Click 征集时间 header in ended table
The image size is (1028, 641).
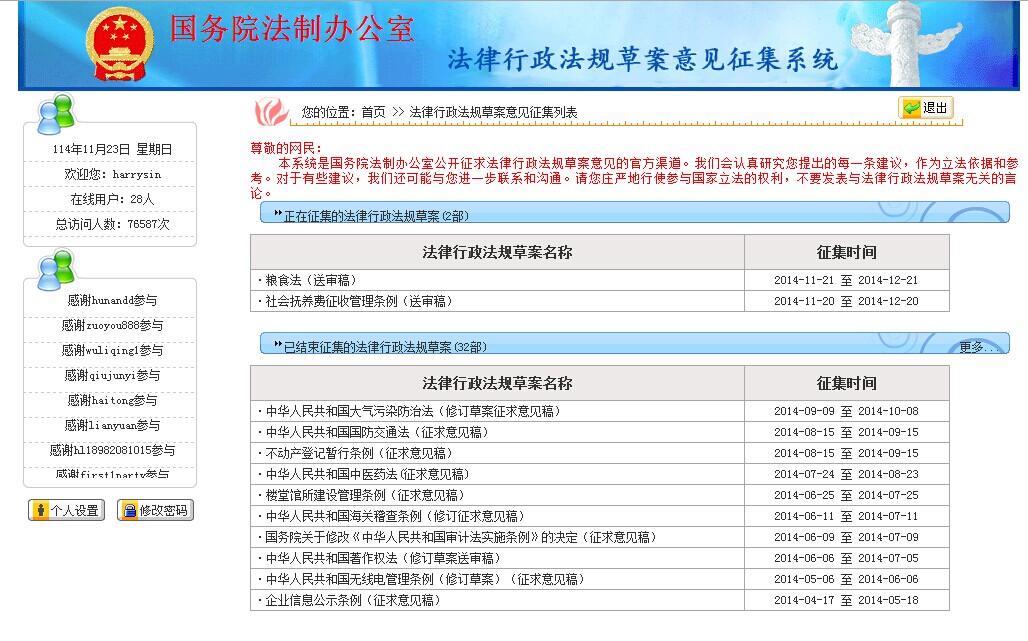846,383
